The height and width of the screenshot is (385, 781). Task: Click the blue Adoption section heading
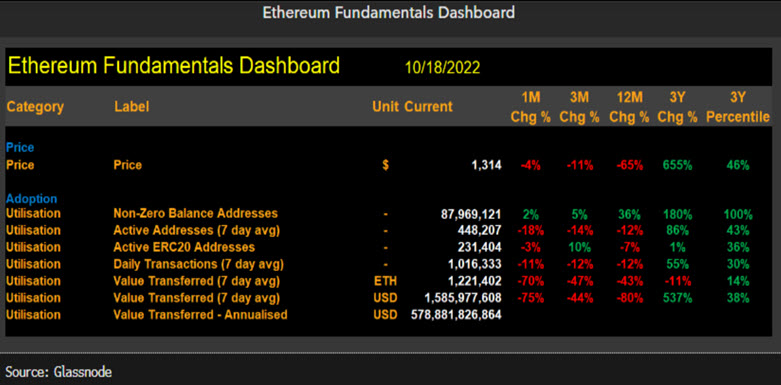tap(31, 199)
